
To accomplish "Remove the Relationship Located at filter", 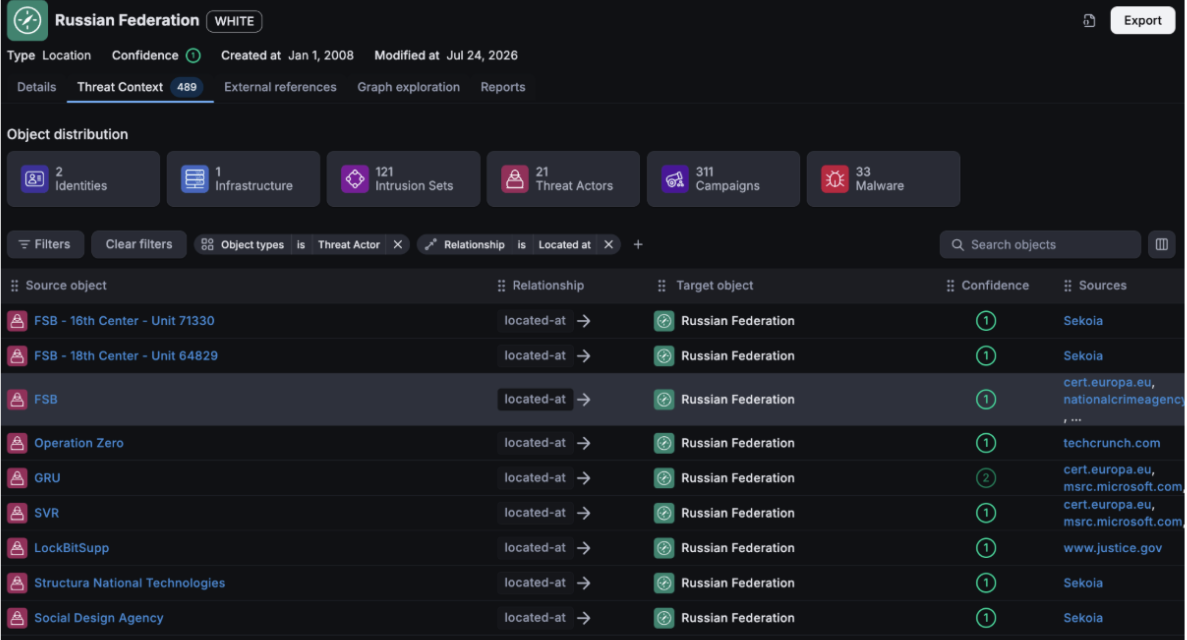I will tap(608, 245).
